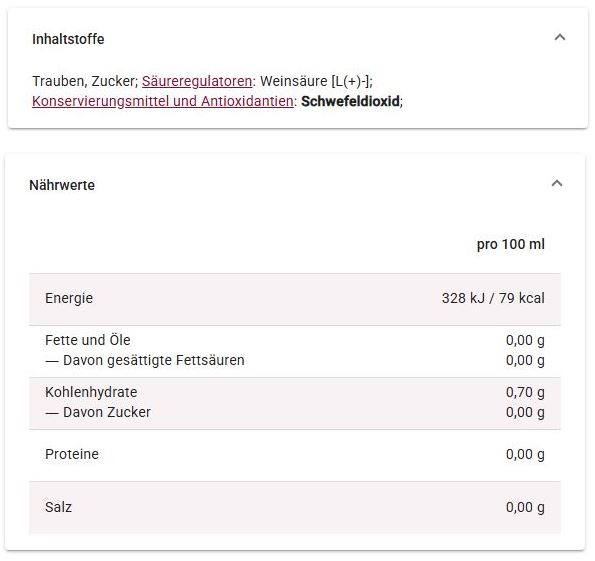The width and height of the screenshot is (595, 561).
Task: Collapse the Inhaltsstoffe section chevron
Action: [x=560, y=38]
